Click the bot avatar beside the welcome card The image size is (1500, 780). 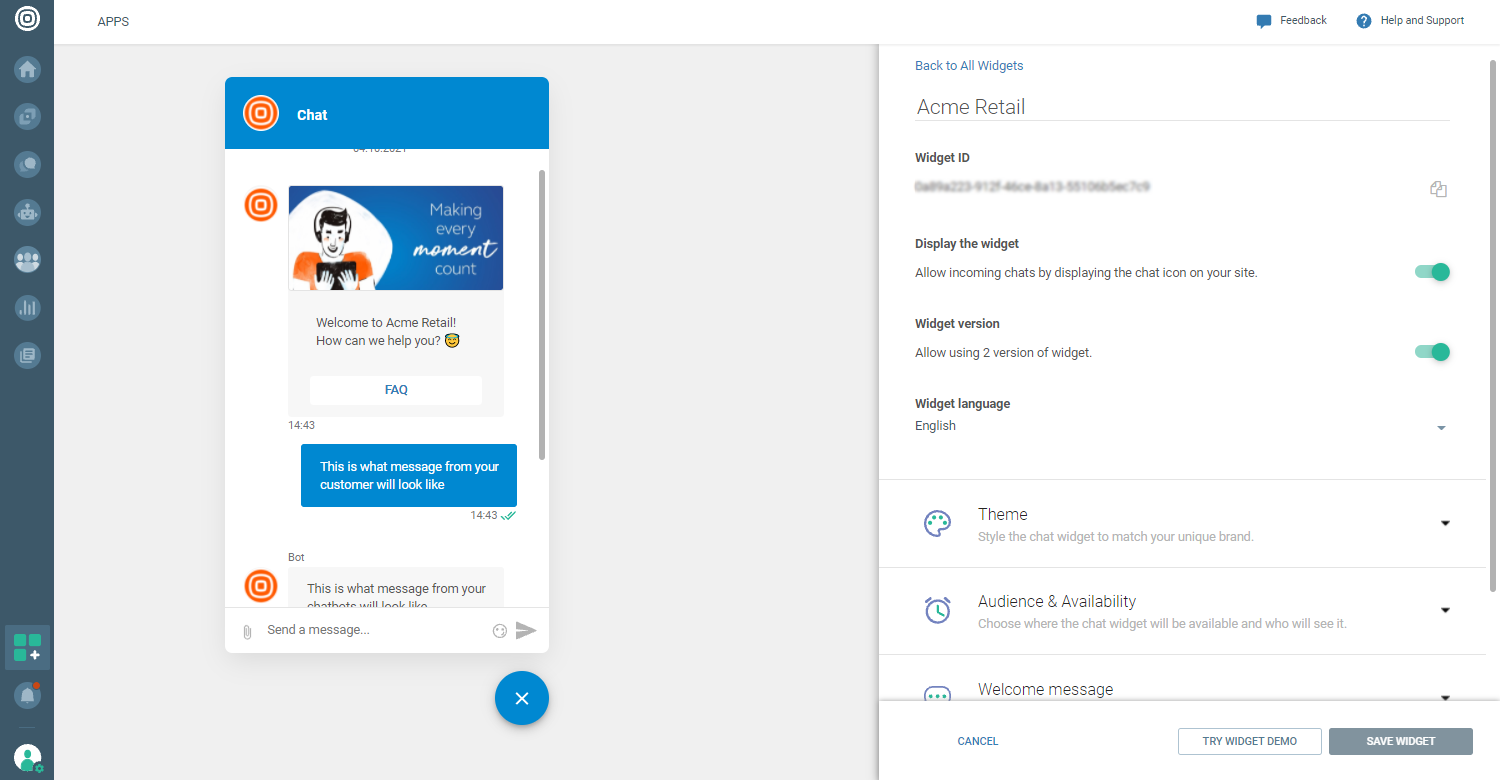coord(261,205)
